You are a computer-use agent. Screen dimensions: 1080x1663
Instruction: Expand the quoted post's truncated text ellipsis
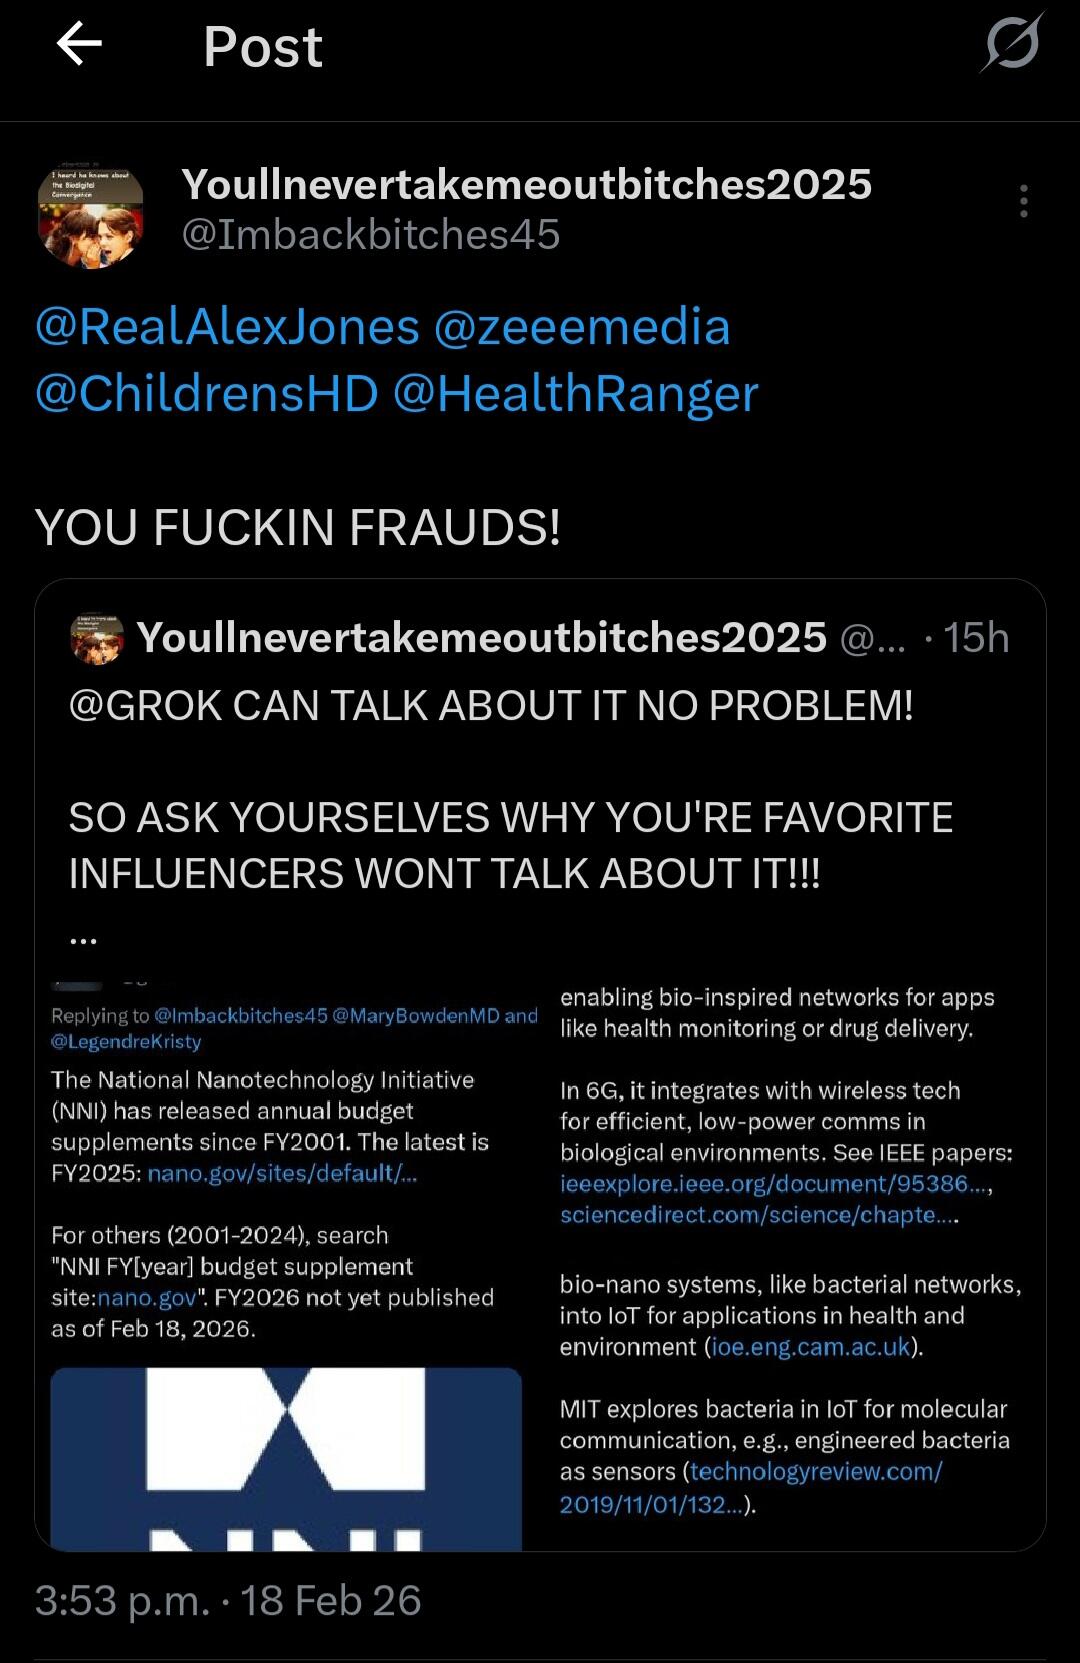pyautogui.click(x=84, y=939)
